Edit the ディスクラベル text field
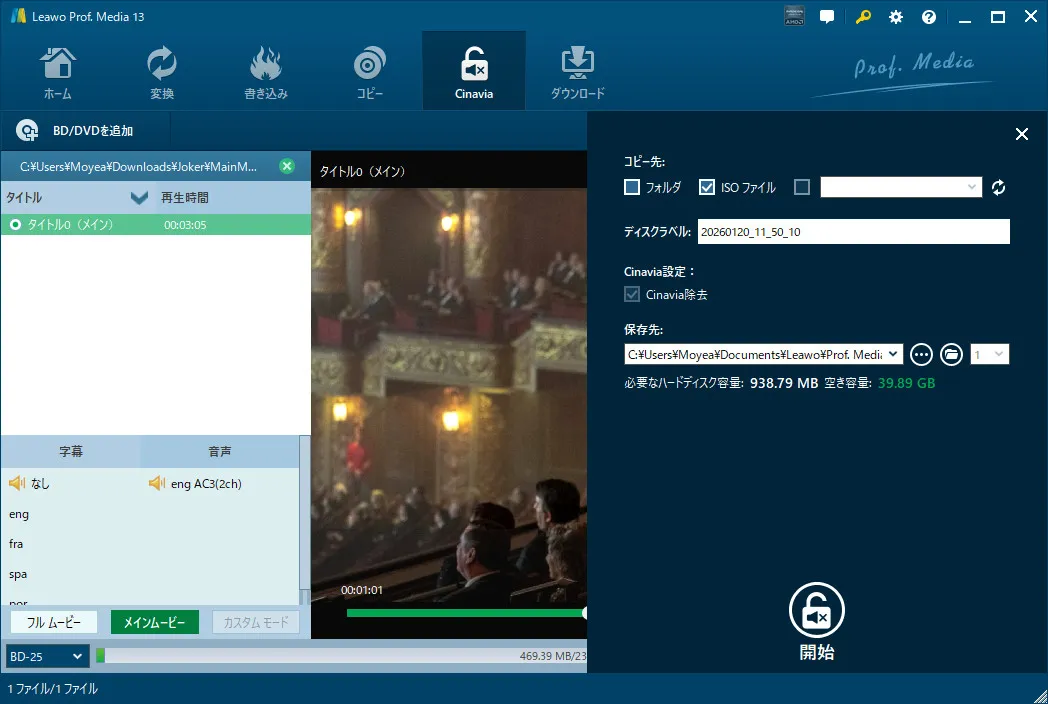 coord(854,232)
